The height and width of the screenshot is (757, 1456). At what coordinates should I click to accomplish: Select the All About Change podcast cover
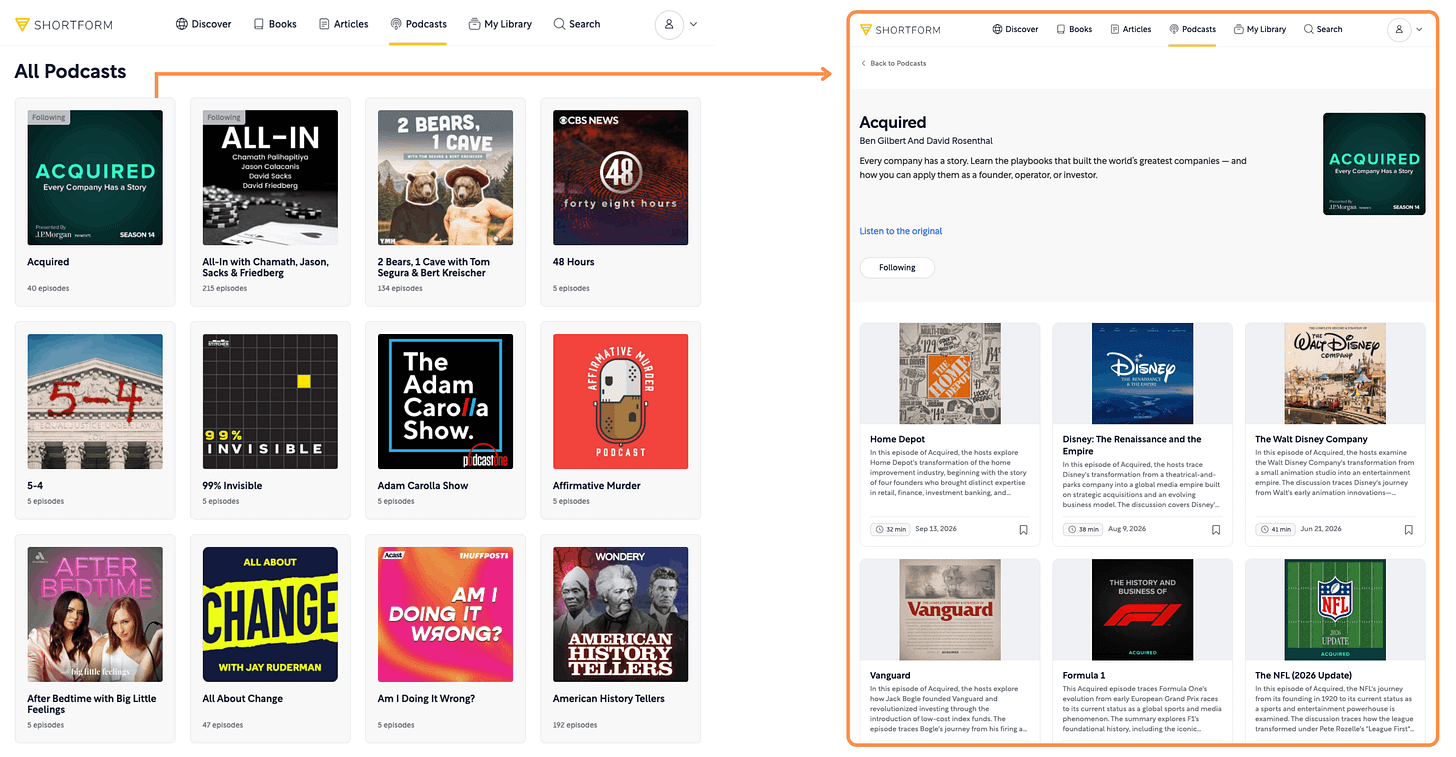[x=270, y=615]
